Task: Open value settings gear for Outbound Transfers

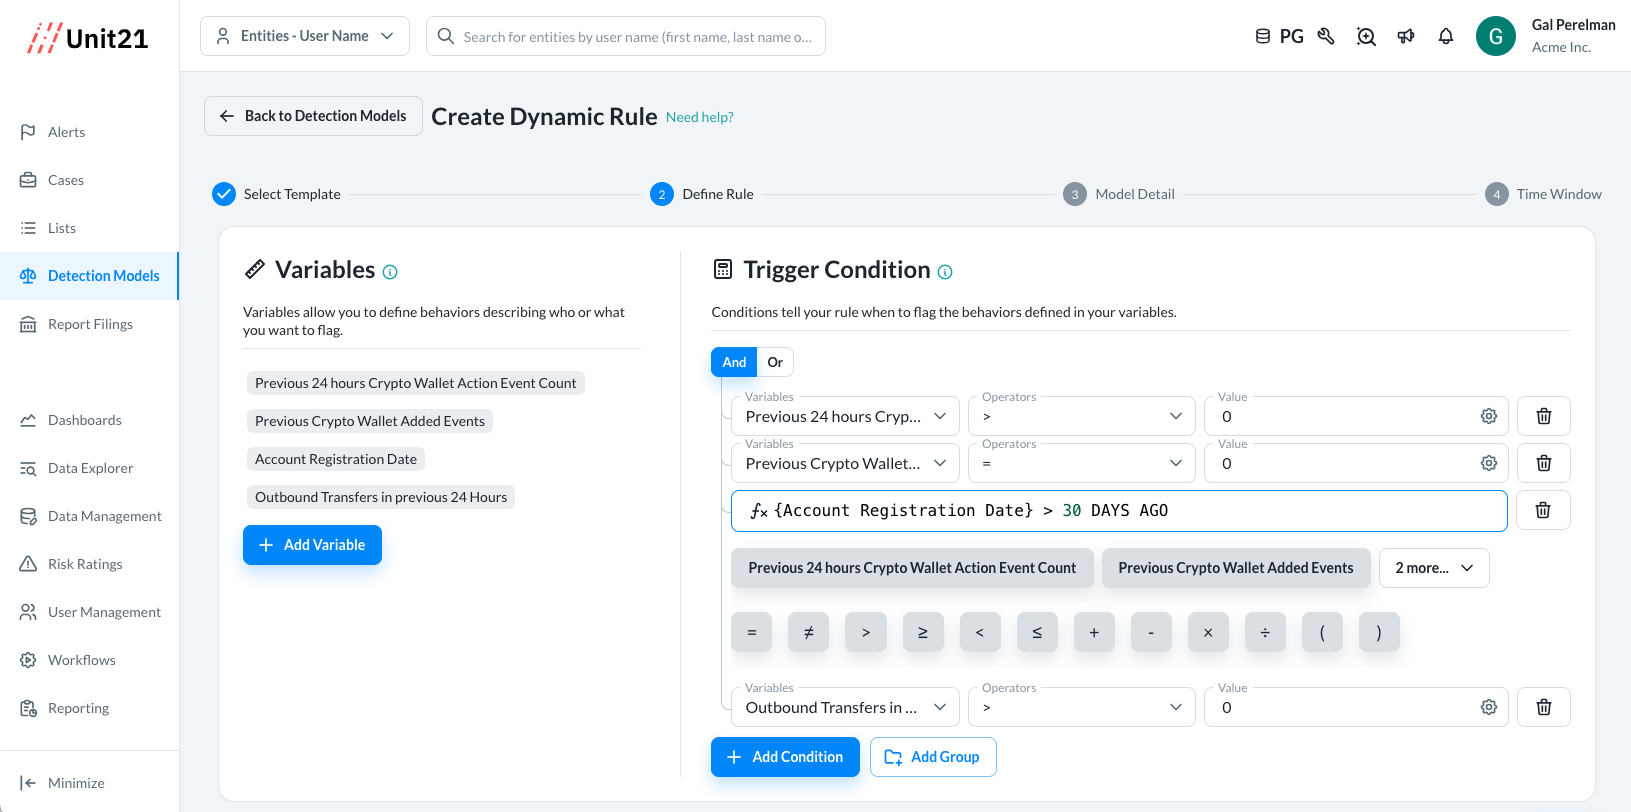Action: pos(1488,708)
